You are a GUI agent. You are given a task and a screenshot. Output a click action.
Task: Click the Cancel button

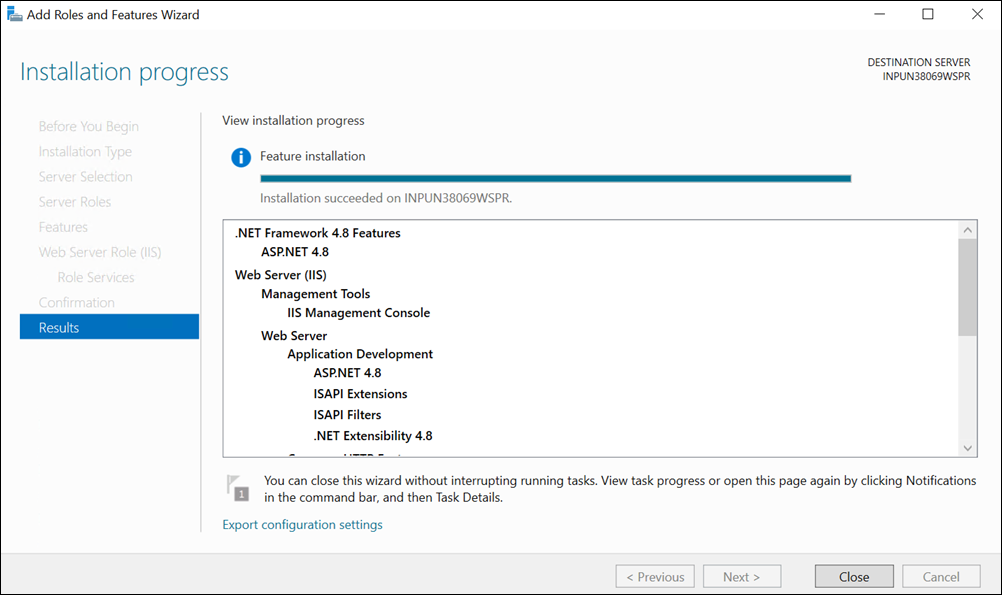click(941, 576)
